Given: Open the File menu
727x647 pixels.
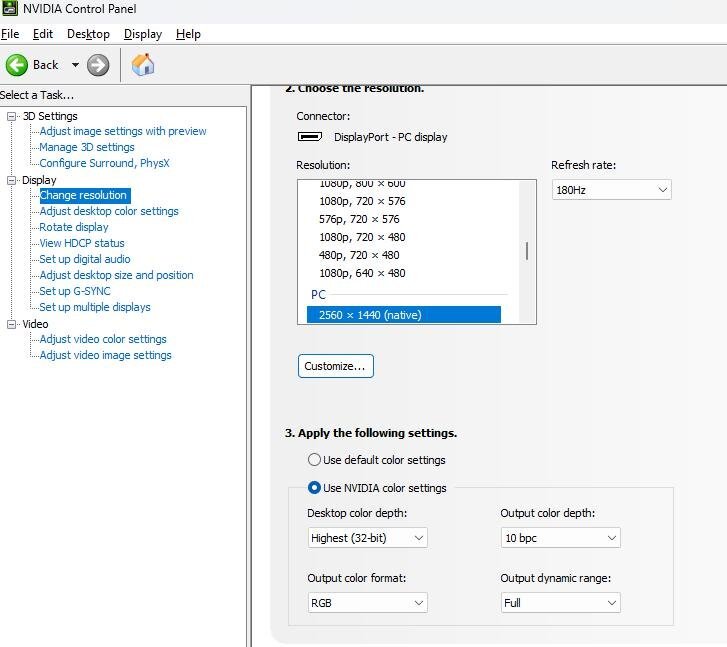Looking at the screenshot, I should 10,34.
